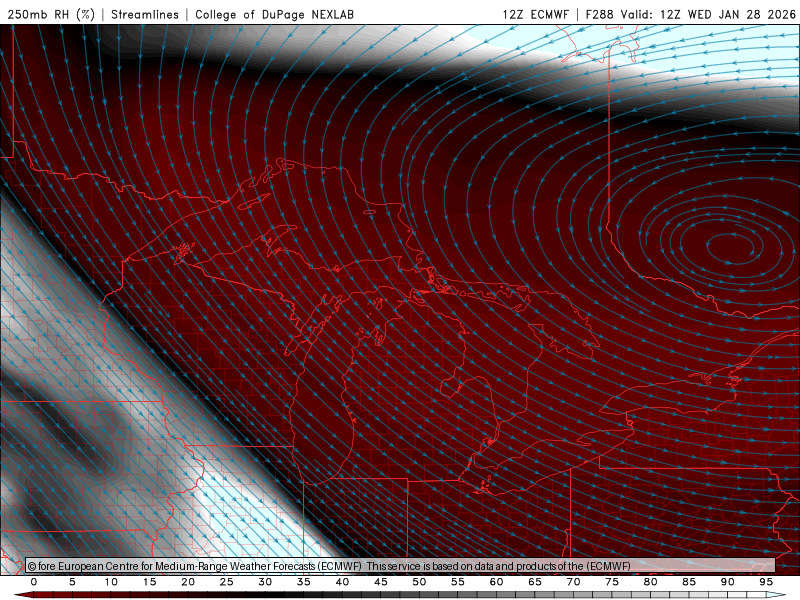This screenshot has width=800, height=600.
Task: Click the "250mb RH (%)" title text
Action: [x=51, y=14]
